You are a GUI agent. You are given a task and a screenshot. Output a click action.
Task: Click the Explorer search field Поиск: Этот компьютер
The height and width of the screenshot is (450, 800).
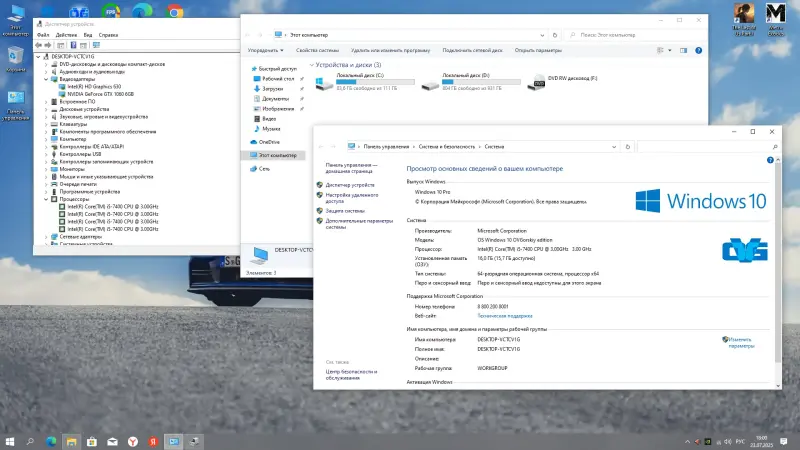[x=635, y=35]
